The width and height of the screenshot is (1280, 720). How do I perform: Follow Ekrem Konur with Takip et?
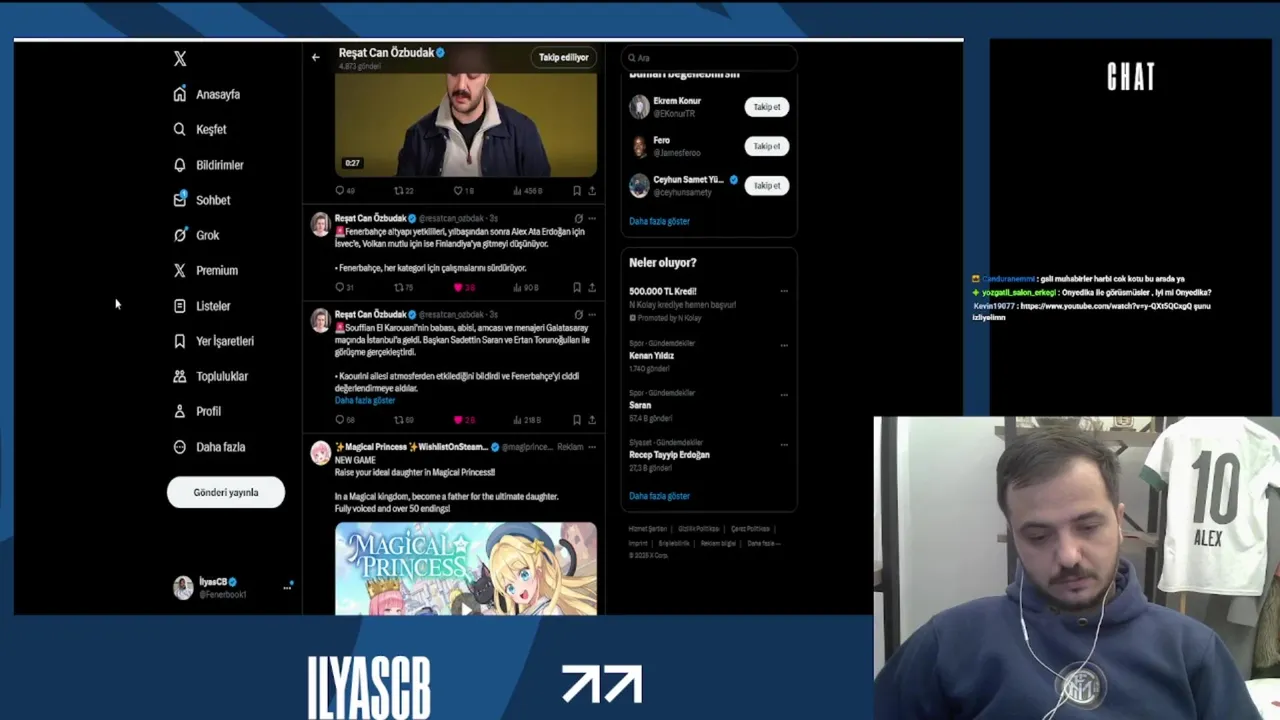[767, 107]
